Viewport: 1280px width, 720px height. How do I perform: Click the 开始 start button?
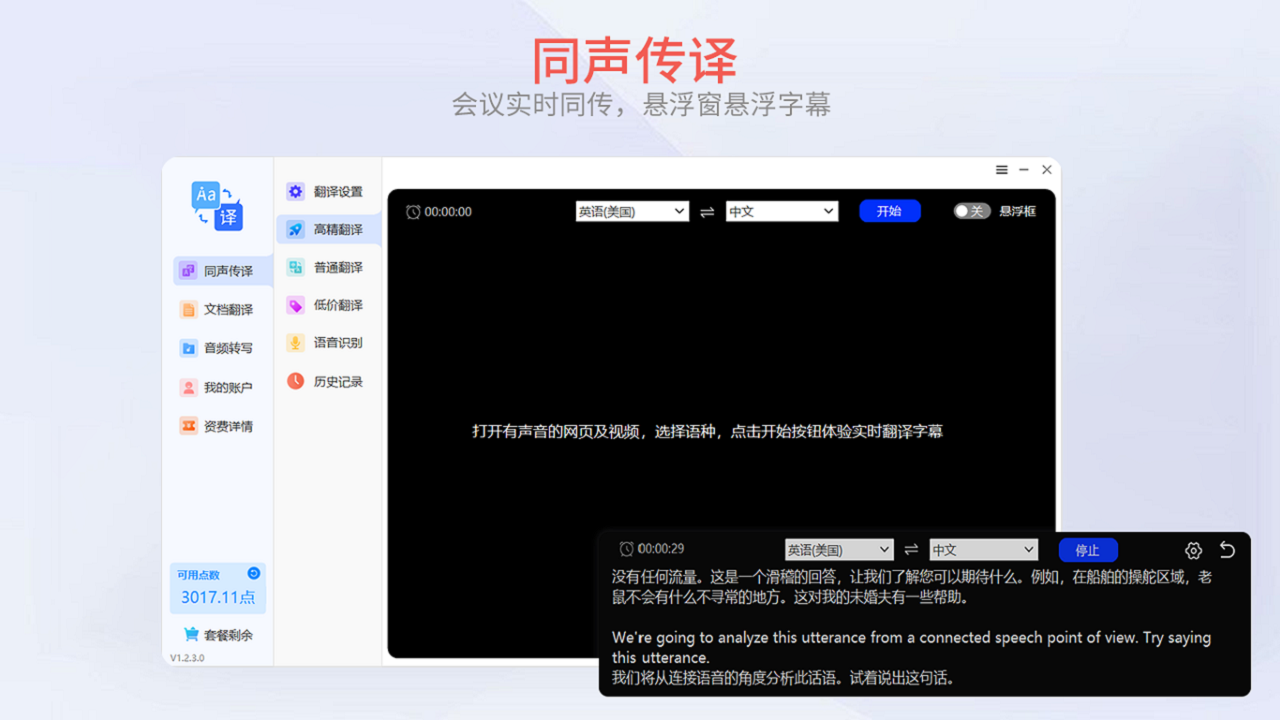(x=890, y=211)
